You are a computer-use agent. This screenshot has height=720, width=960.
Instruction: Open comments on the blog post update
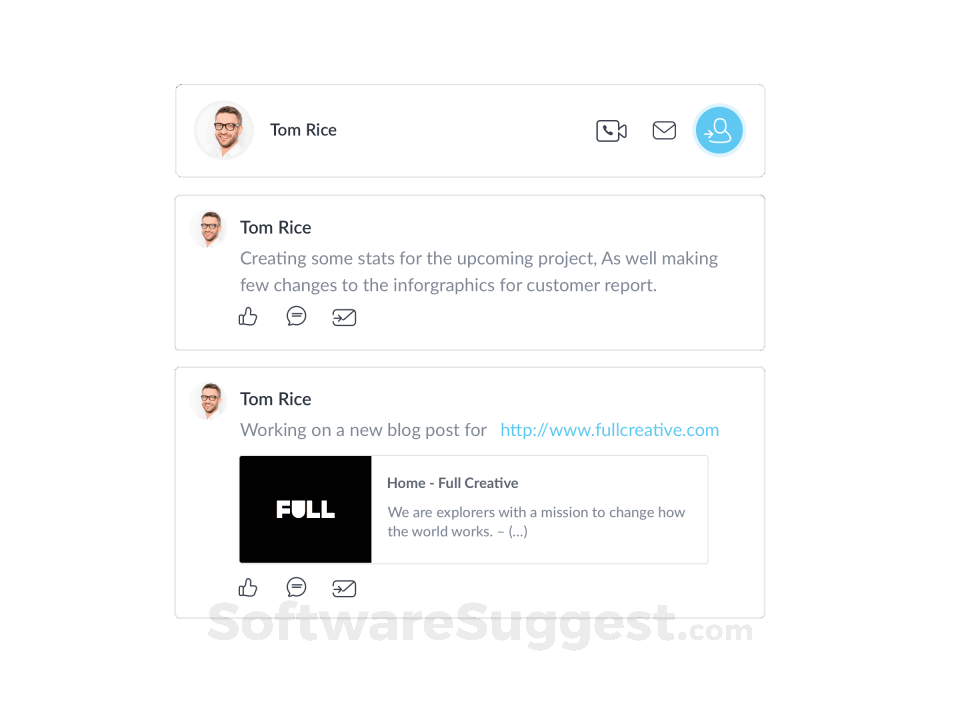(296, 587)
